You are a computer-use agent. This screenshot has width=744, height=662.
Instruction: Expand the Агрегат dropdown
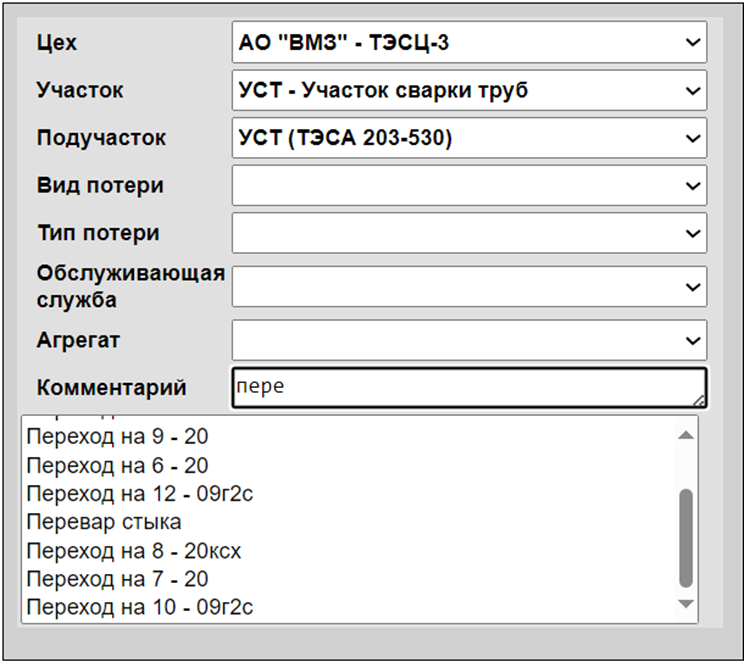point(468,340)
